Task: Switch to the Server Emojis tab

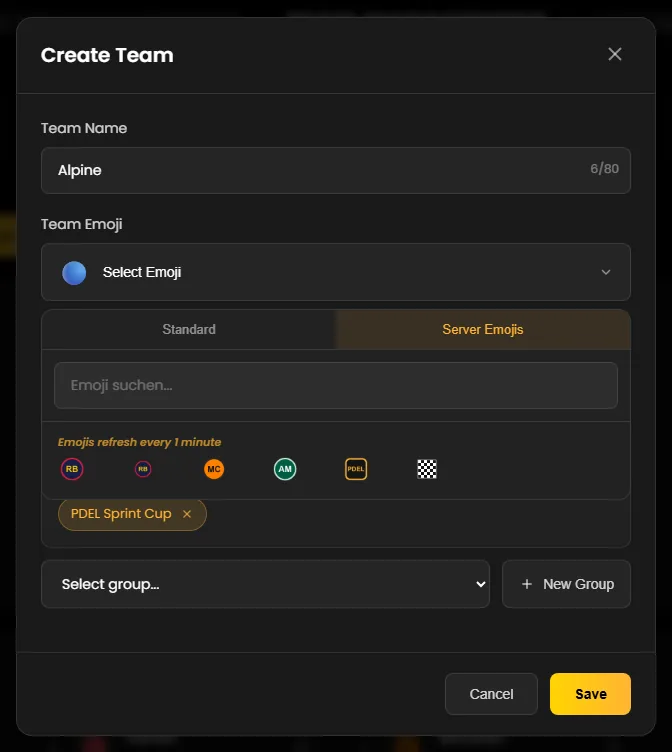Action: click(483, 329)
